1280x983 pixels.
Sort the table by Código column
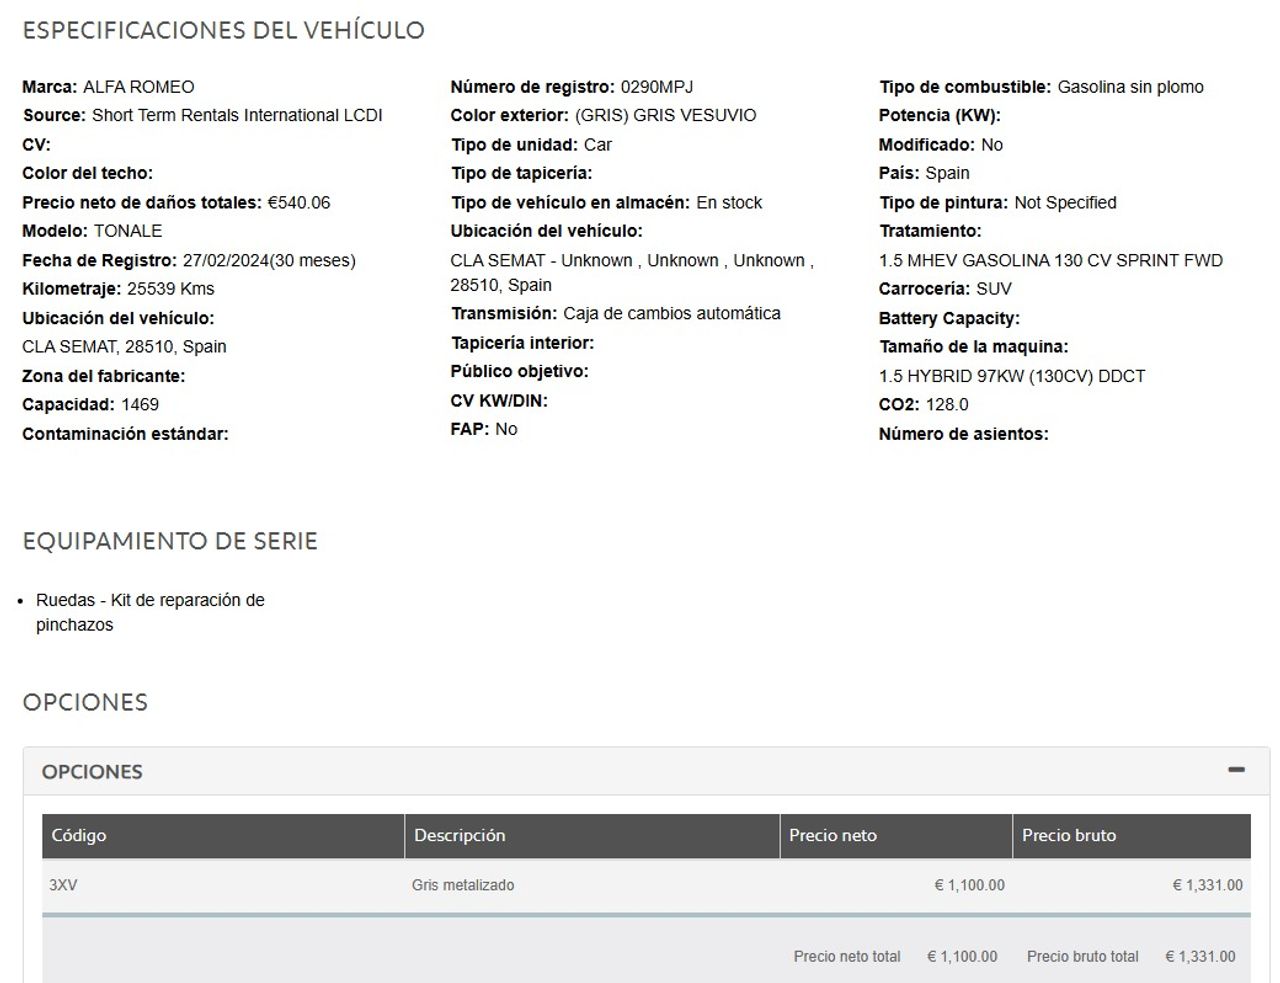223,835
